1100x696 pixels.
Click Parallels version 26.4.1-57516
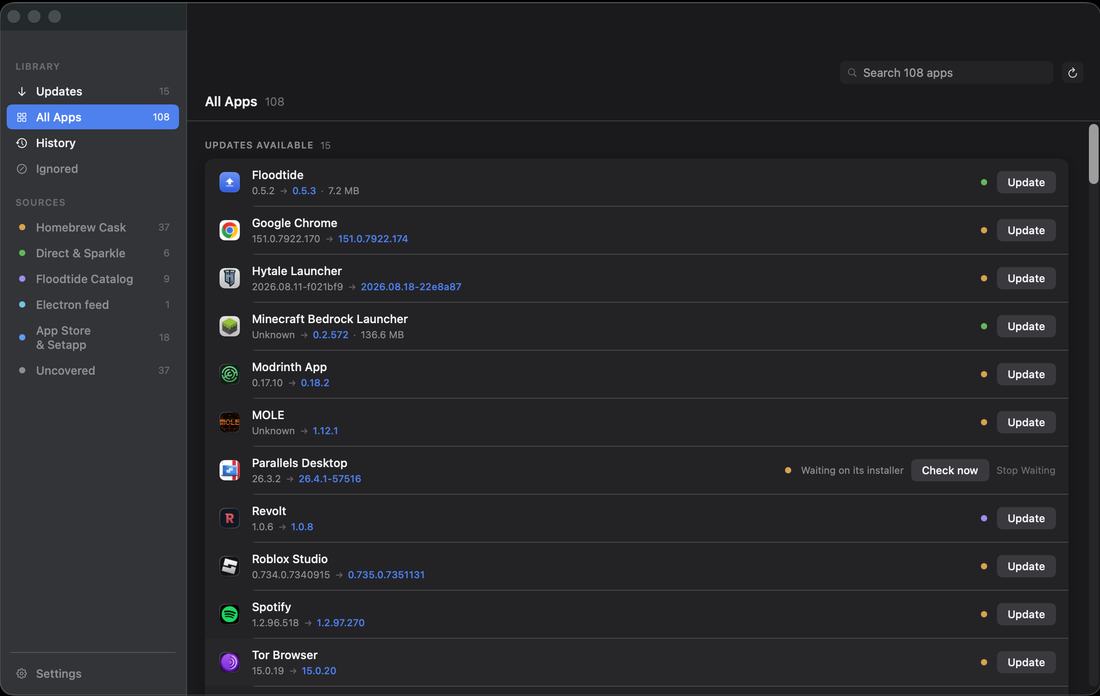pyautogui.click(x=330, y=479)
